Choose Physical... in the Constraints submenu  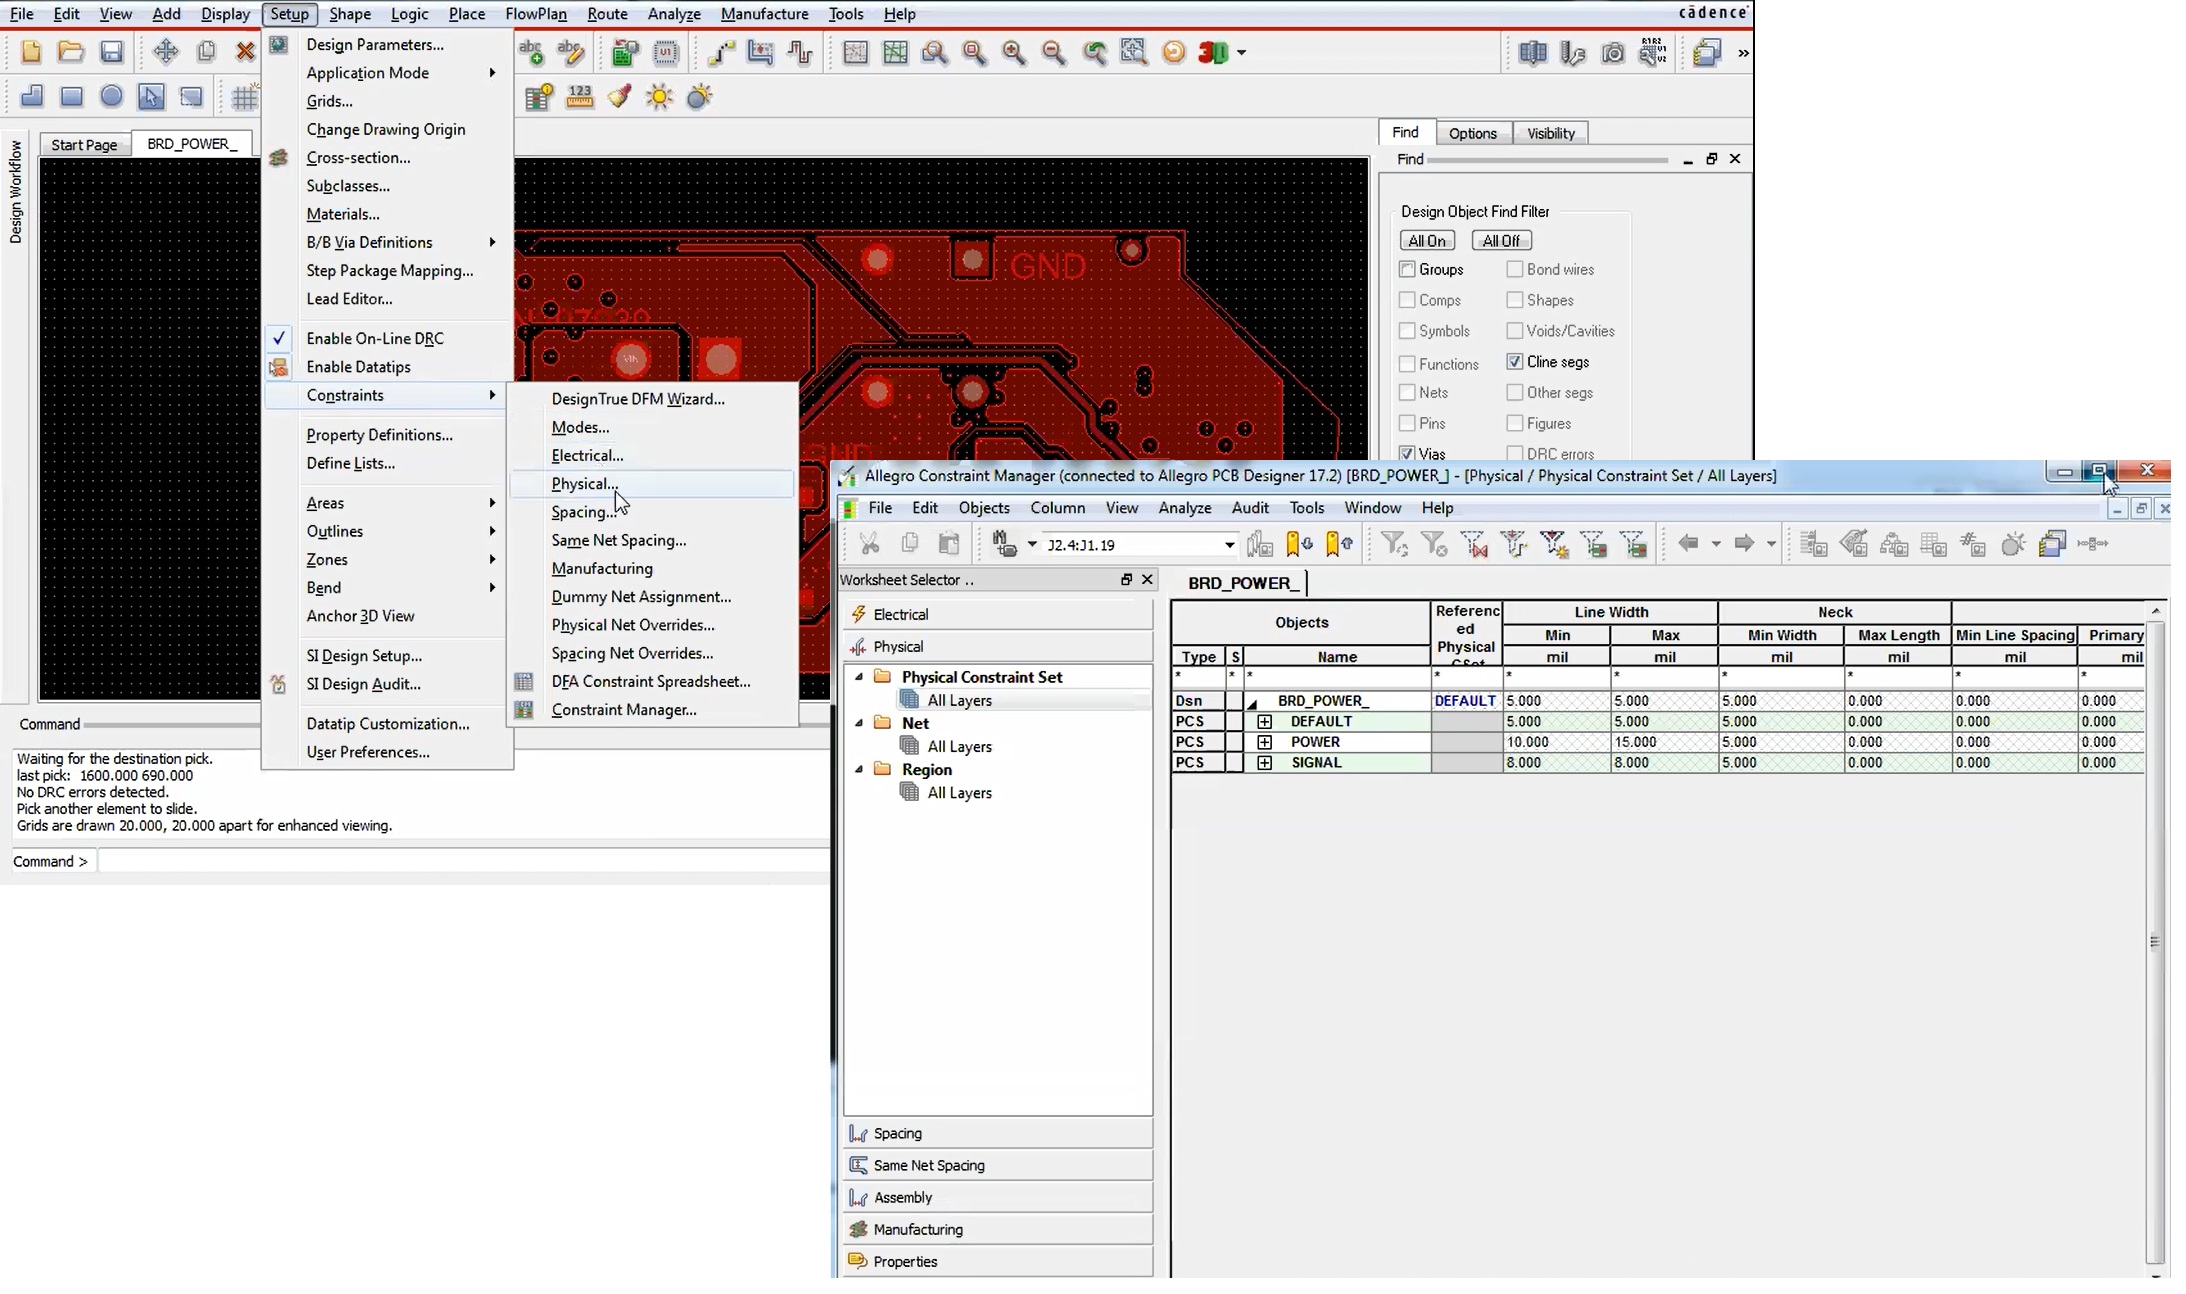click(x=652, y=484)
